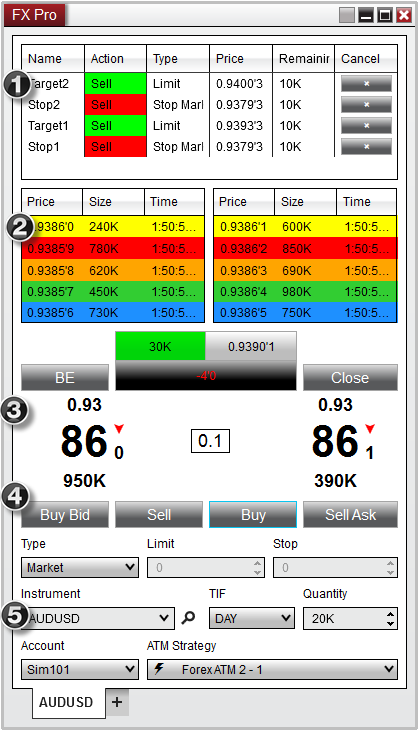Image resolution: width=419 pixels, height=731 pixels.
Task: Click the bid size 950K
Action: [84, 481]
